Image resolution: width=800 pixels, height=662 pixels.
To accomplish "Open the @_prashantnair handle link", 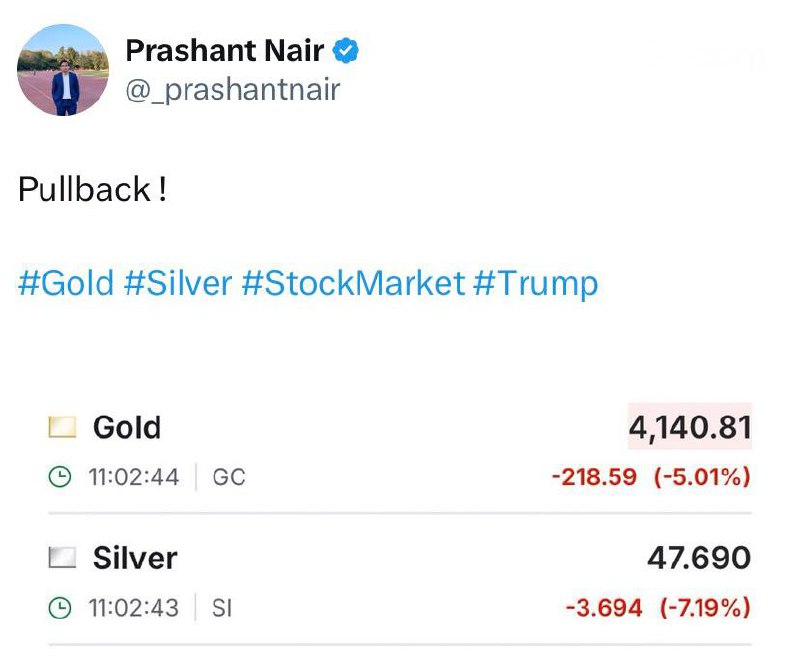I will [x=233, y=90].
